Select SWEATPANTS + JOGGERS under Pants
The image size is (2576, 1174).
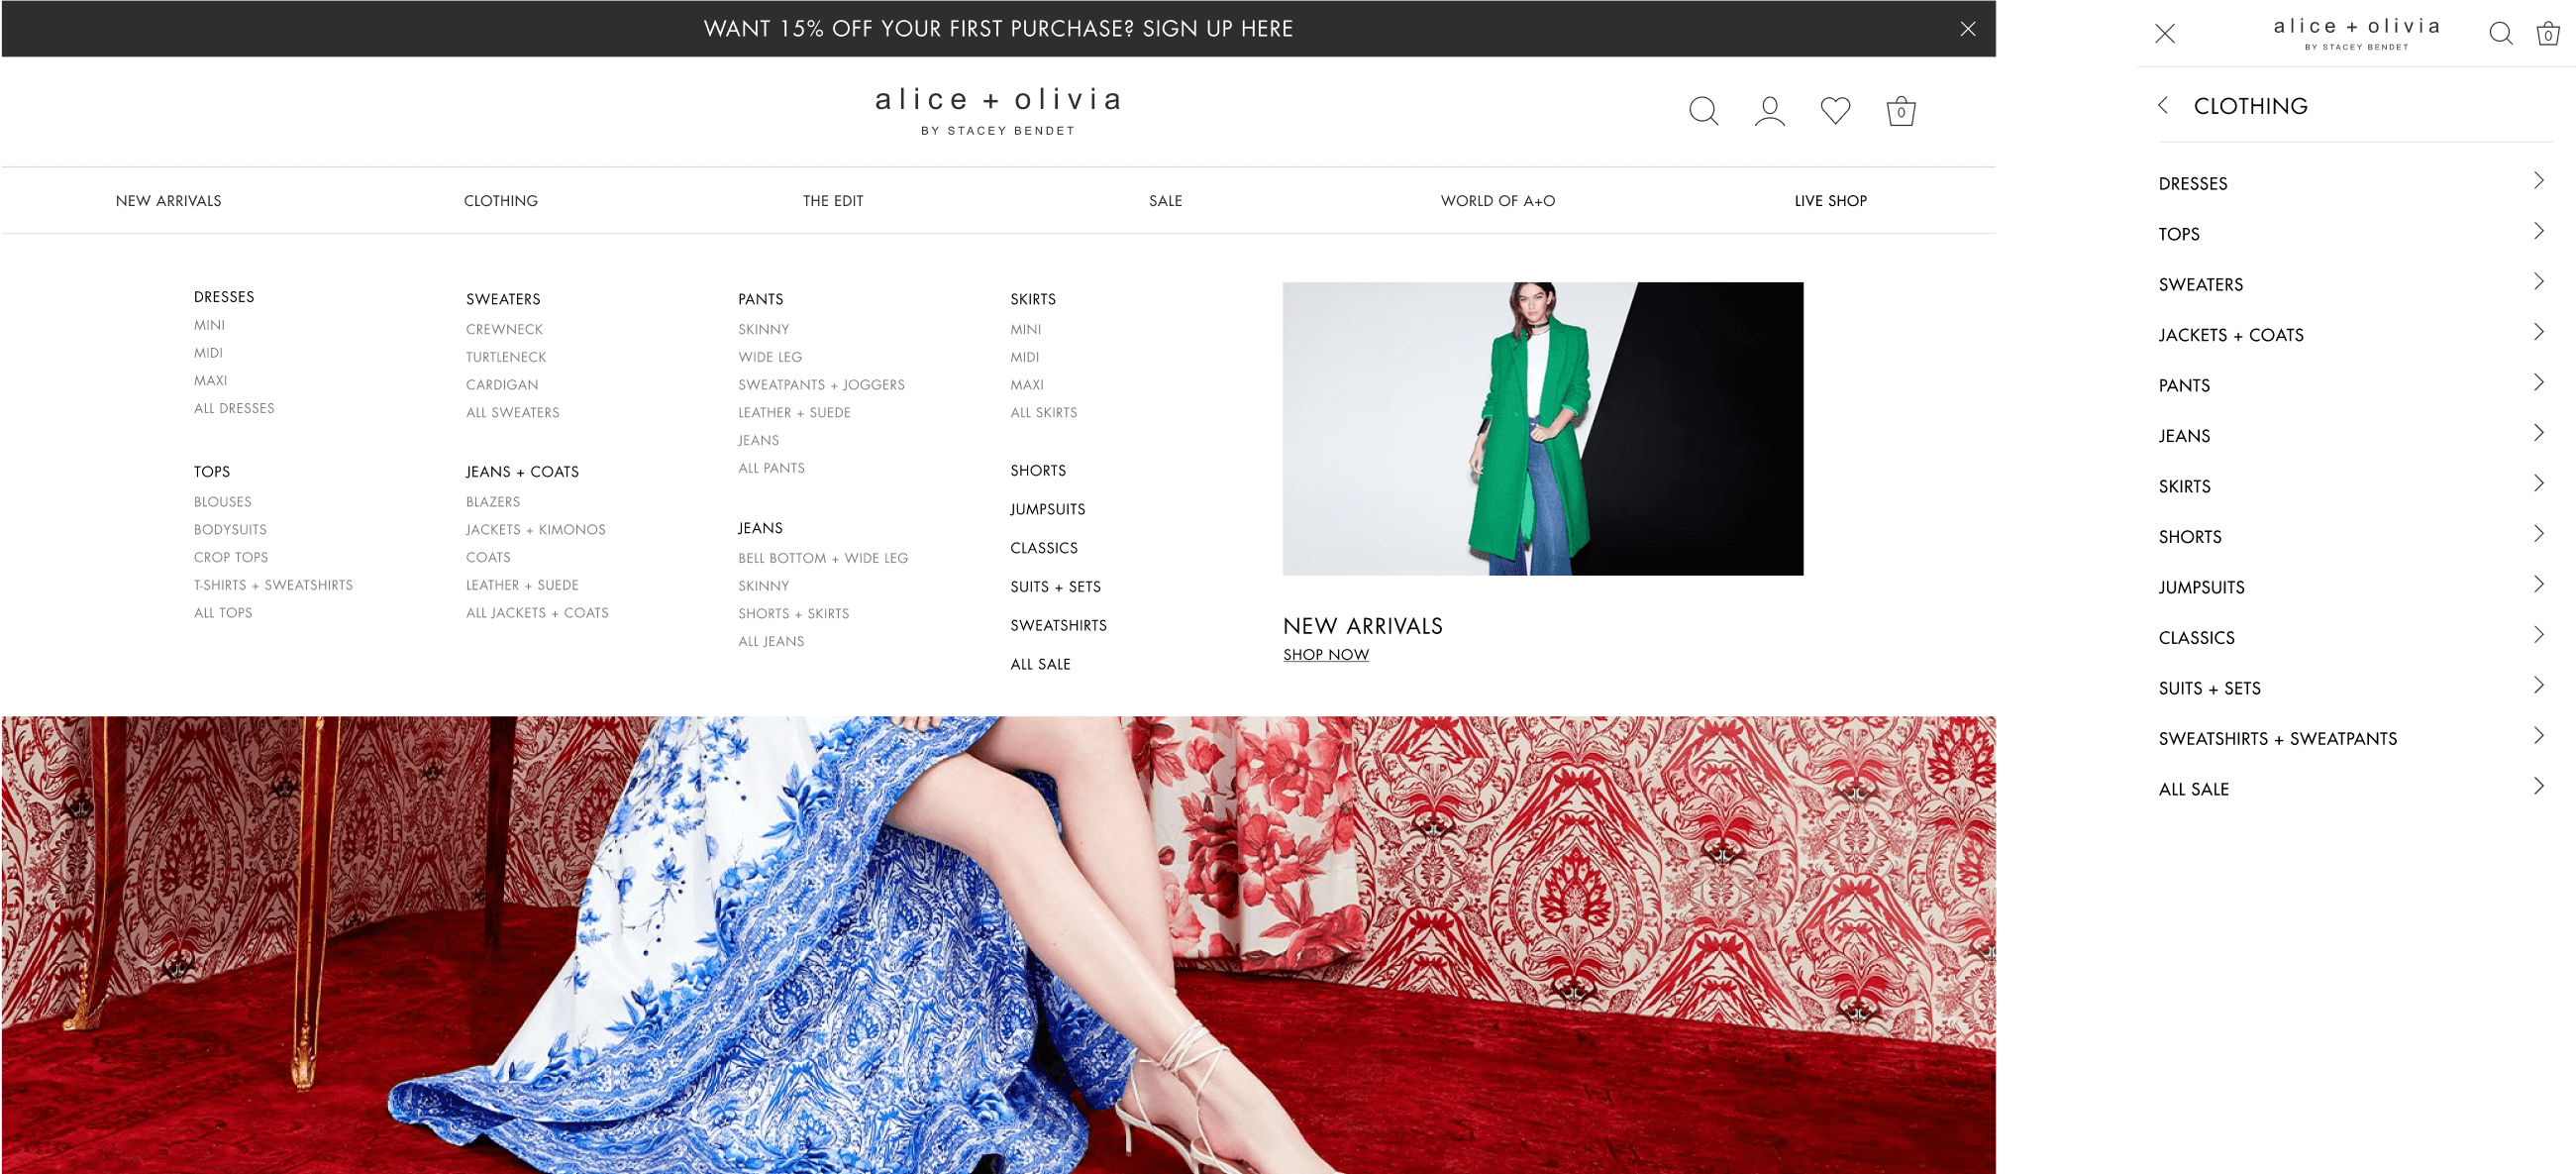click(821, 385)
